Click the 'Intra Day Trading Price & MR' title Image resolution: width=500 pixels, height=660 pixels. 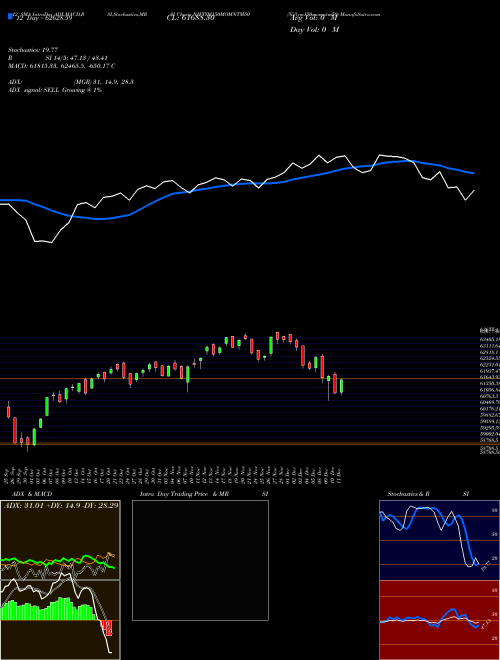[184, 494]
